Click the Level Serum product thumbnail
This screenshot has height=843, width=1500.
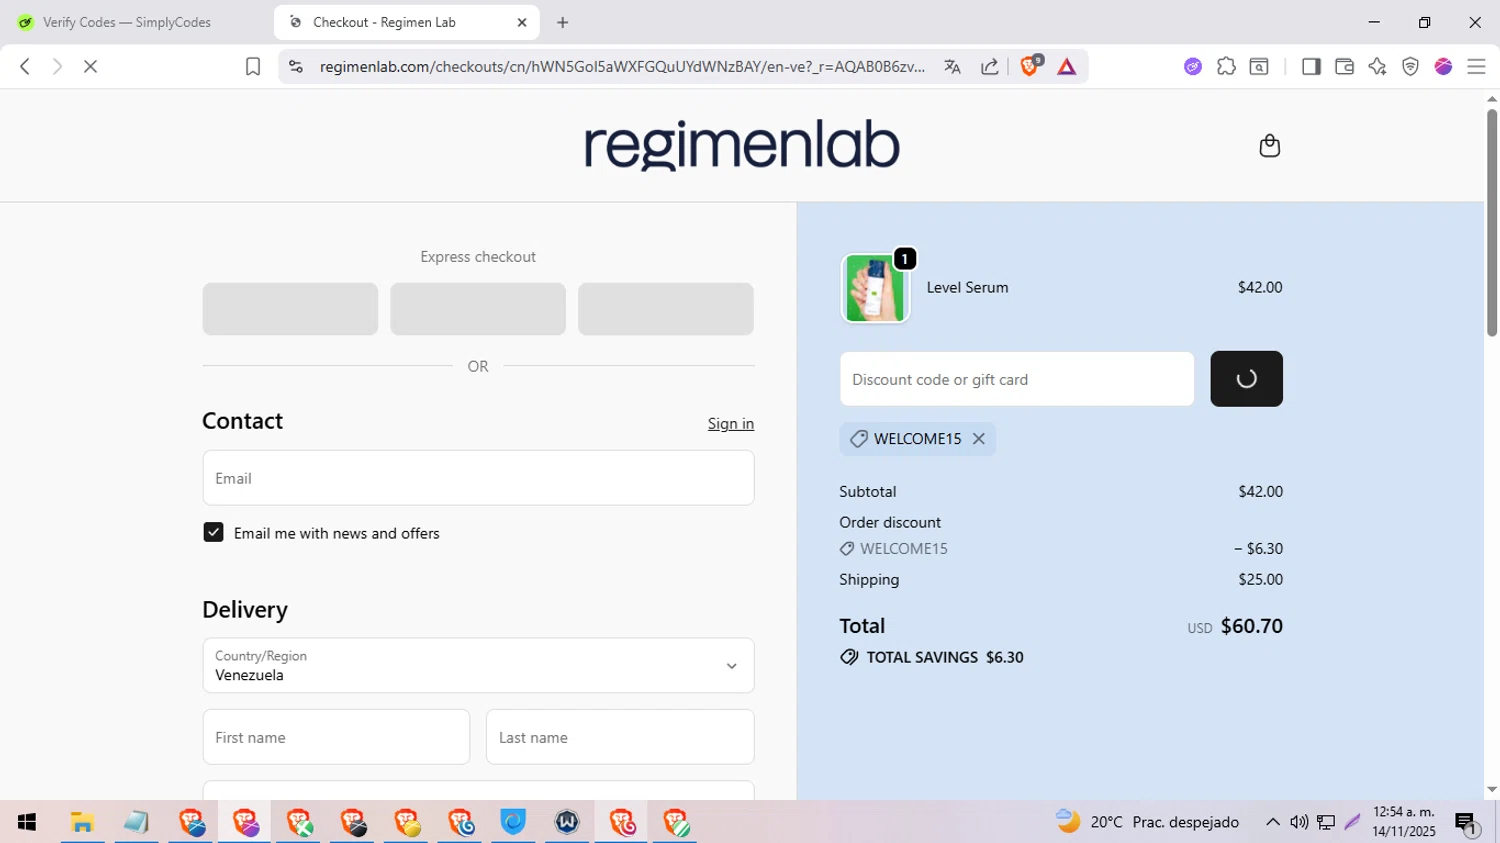pyautogui.click(x=875, y=288)
